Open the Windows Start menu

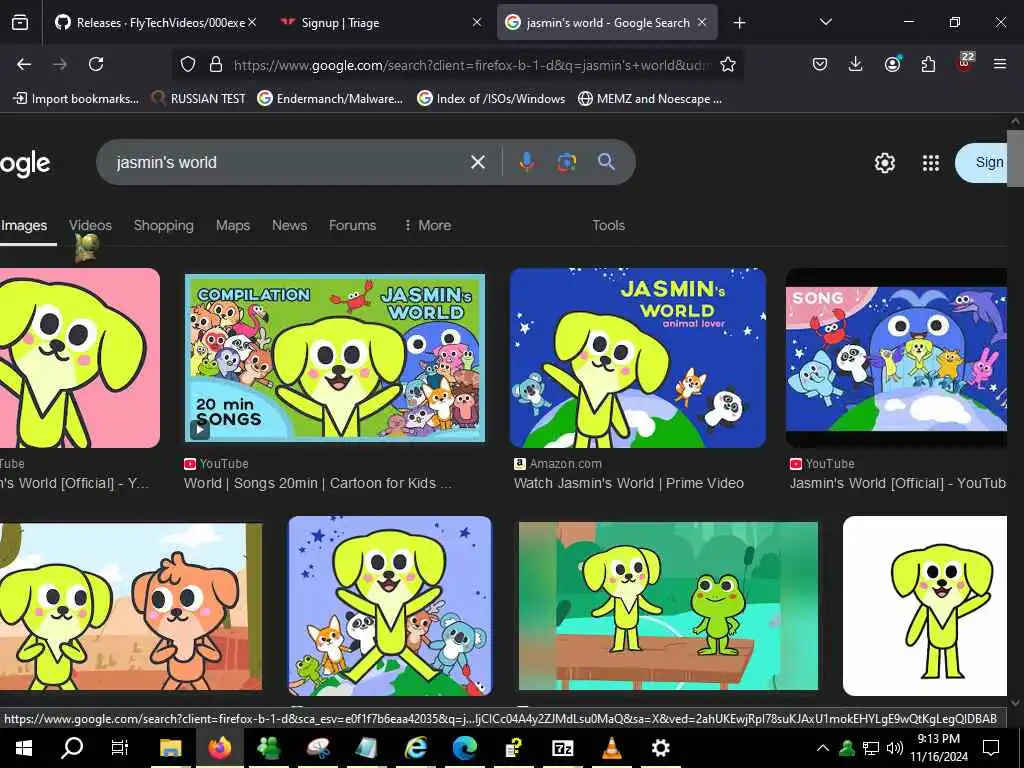24,747
